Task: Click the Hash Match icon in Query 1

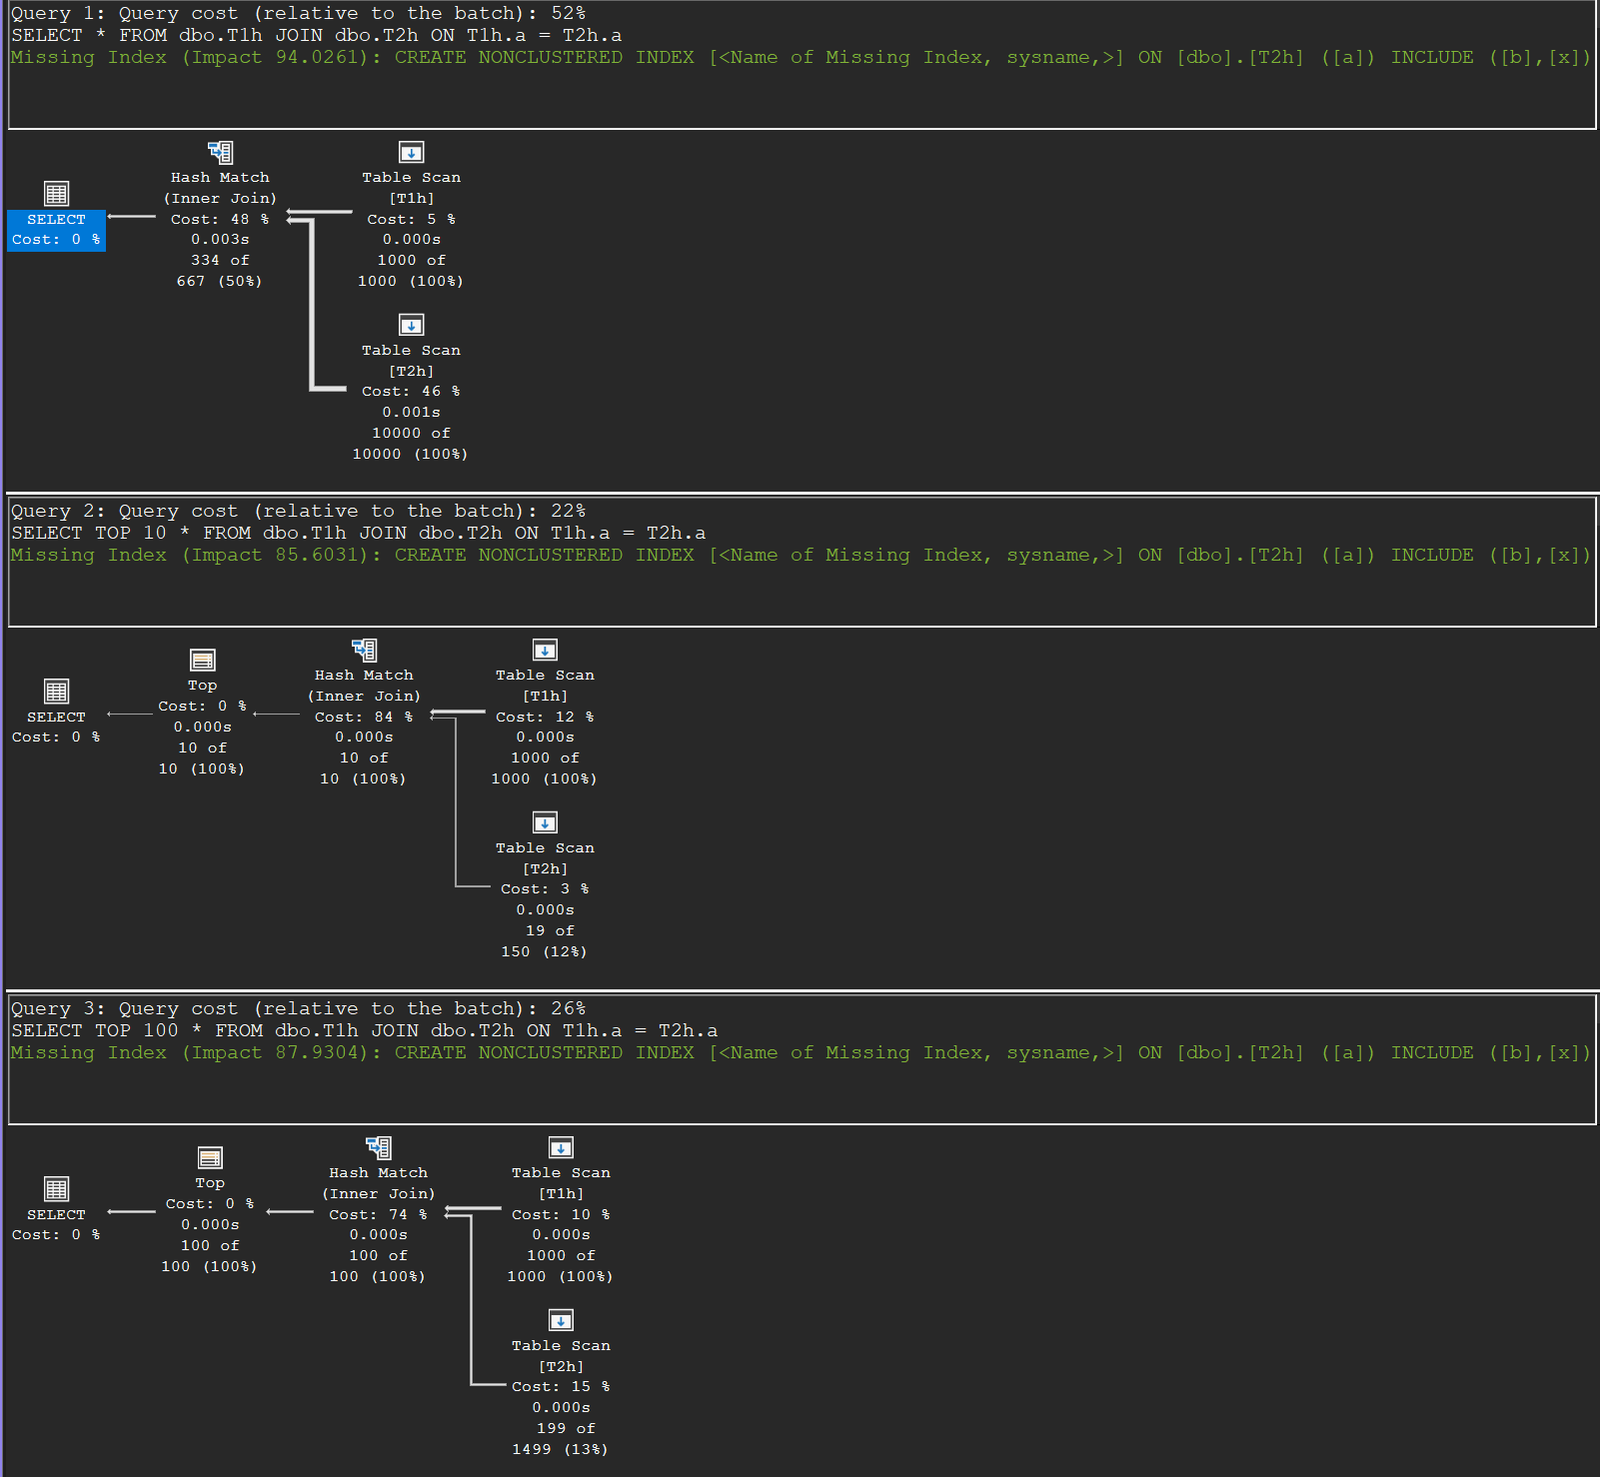Action: click(x=220, y=152)
